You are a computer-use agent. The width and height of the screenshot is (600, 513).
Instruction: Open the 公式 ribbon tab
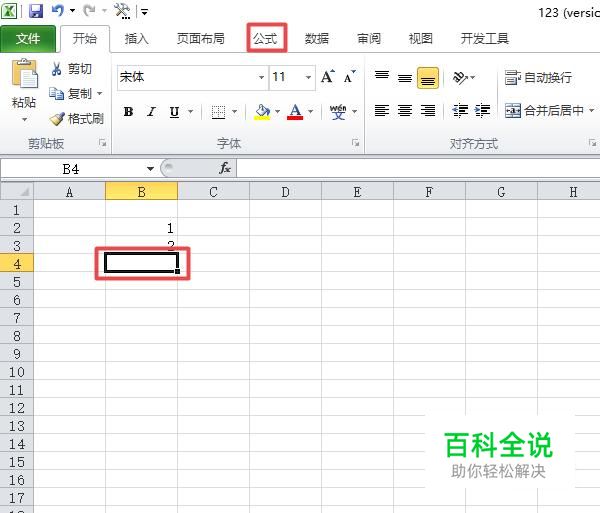[x=265, y=39]
